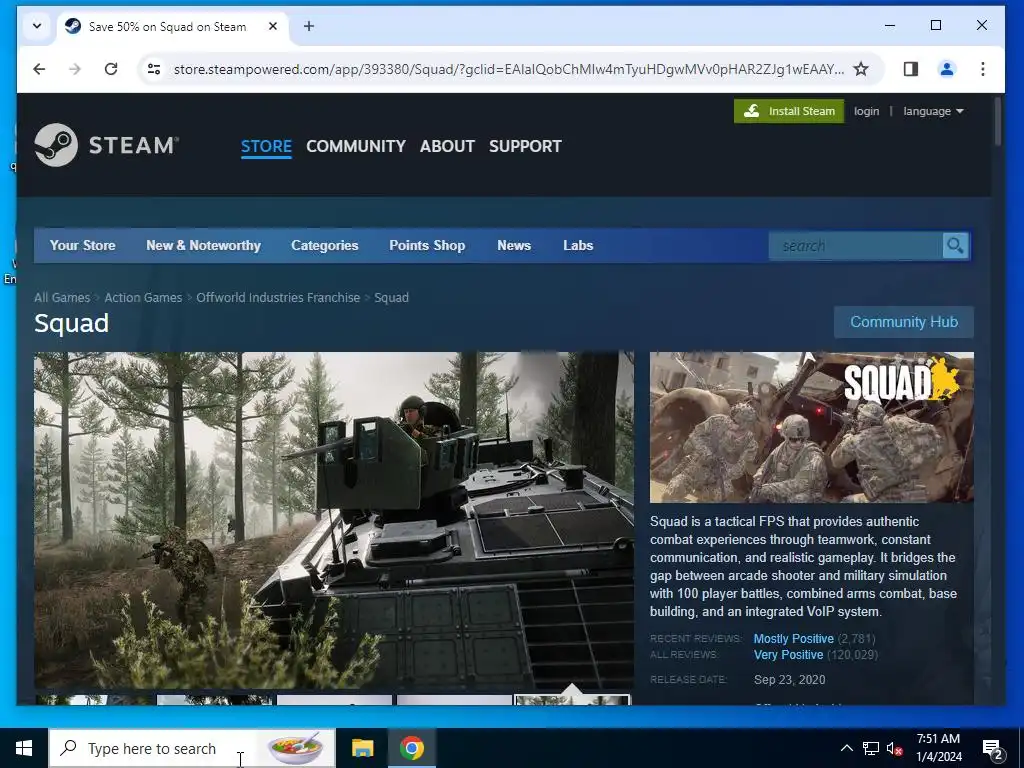Select the STORE menu item
1024x768 pixels.
click(x=266, y=146)
